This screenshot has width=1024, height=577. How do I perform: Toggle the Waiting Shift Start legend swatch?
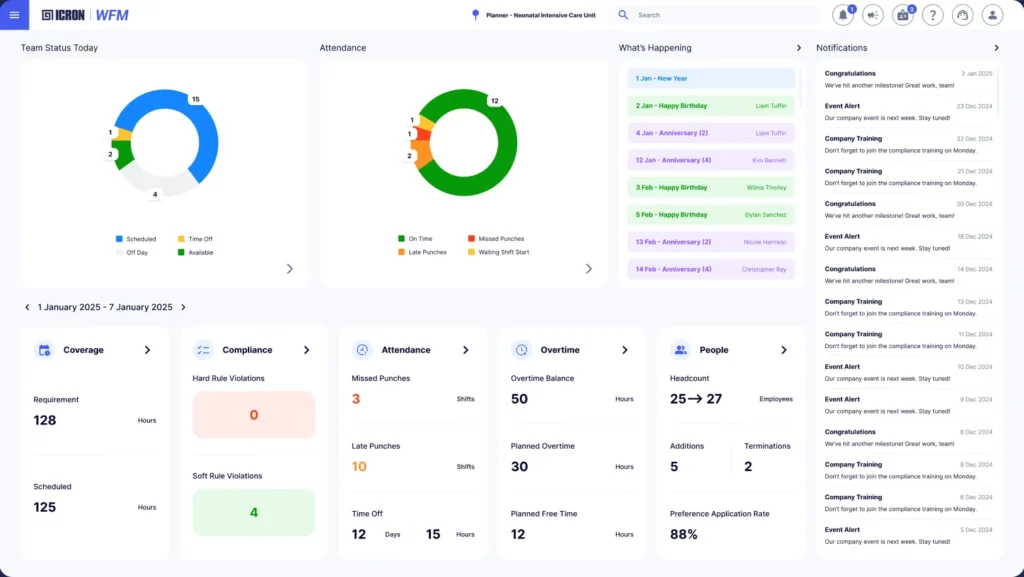click(x=471, y=252)
